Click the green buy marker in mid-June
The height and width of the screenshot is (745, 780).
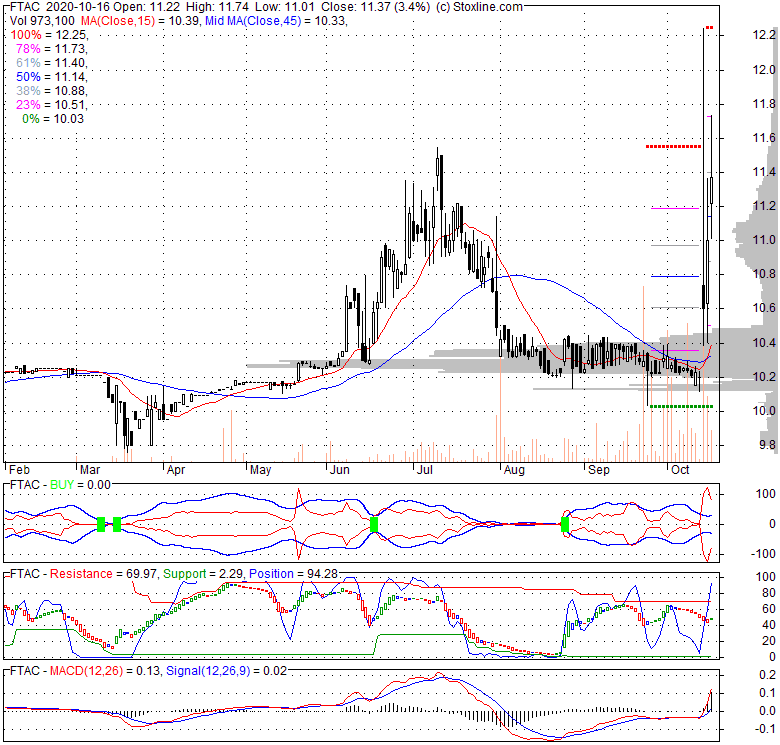click(374, 524)
